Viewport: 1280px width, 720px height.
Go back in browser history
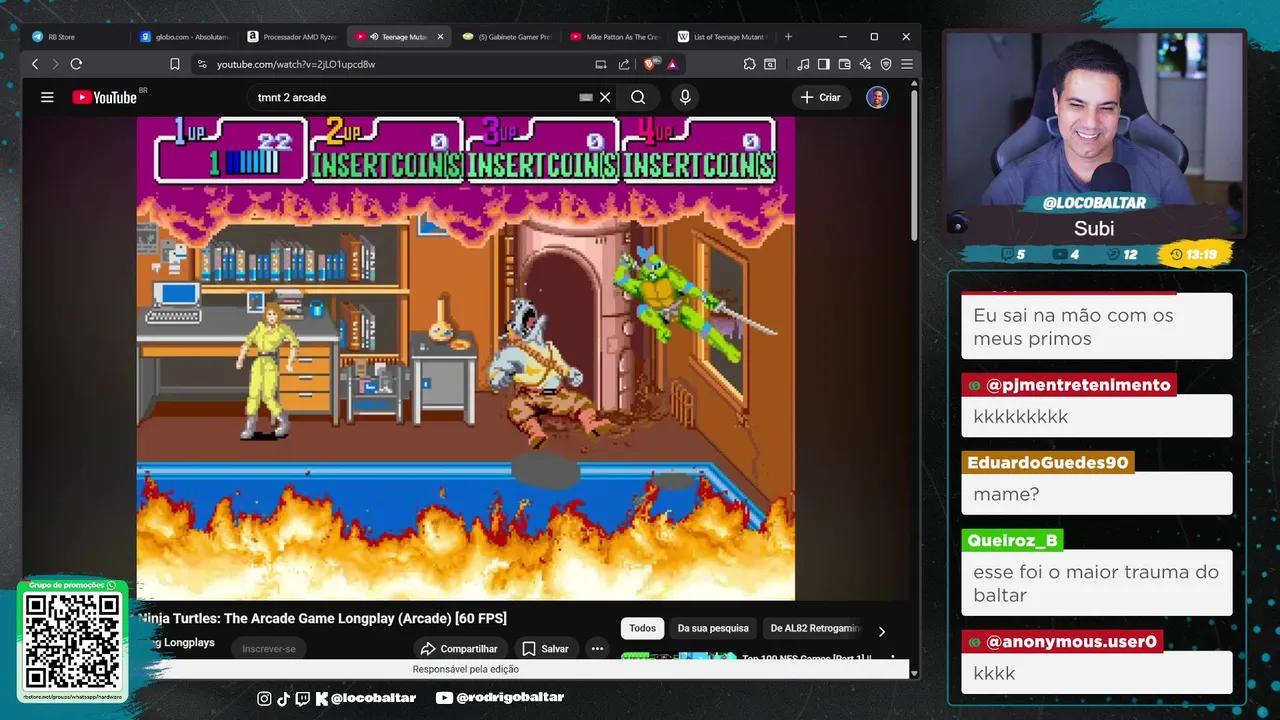coord(35,64)
